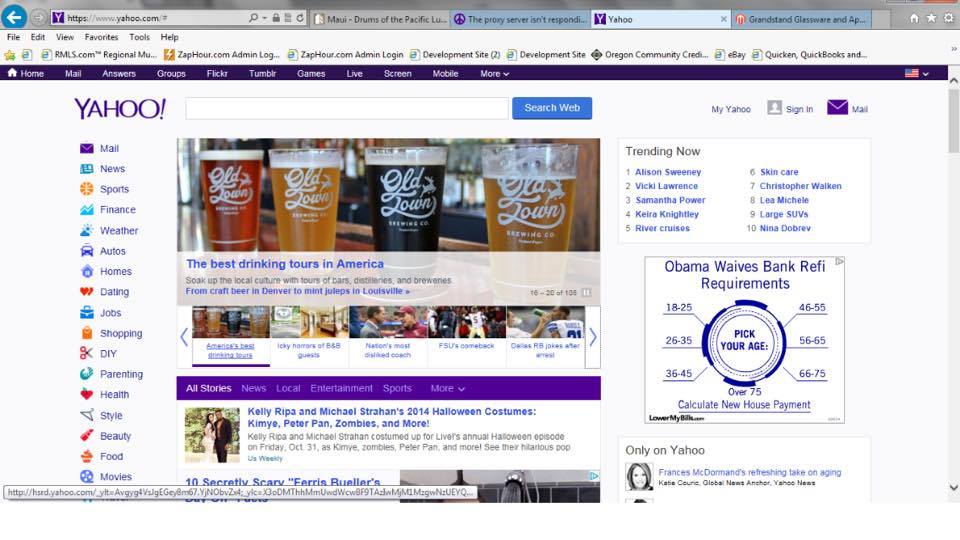Open the IE Tools gear icon
The height and width of the screenshot is (540, 960).
point(948,18)
